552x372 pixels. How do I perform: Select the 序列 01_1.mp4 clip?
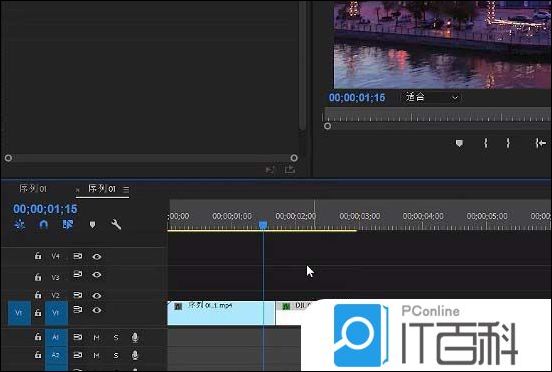click(x=221, y=313)
